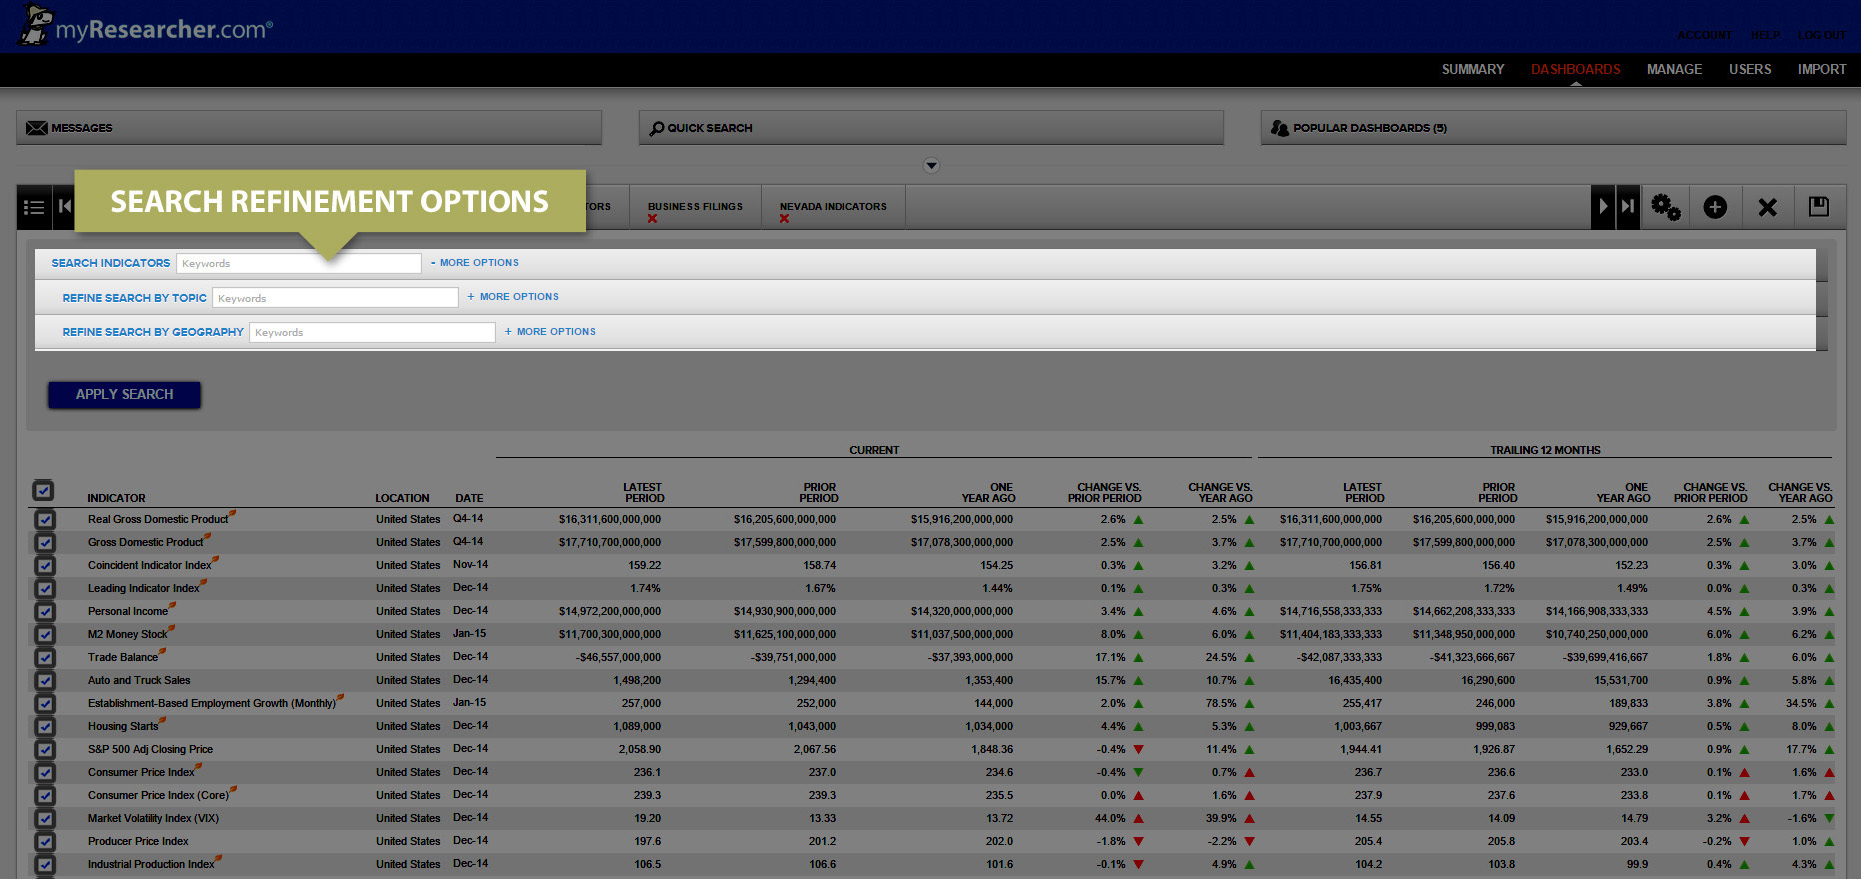Open the Help link
Image resolution: width=1861 pixels, height=879 pixels.
point(1765,35)
